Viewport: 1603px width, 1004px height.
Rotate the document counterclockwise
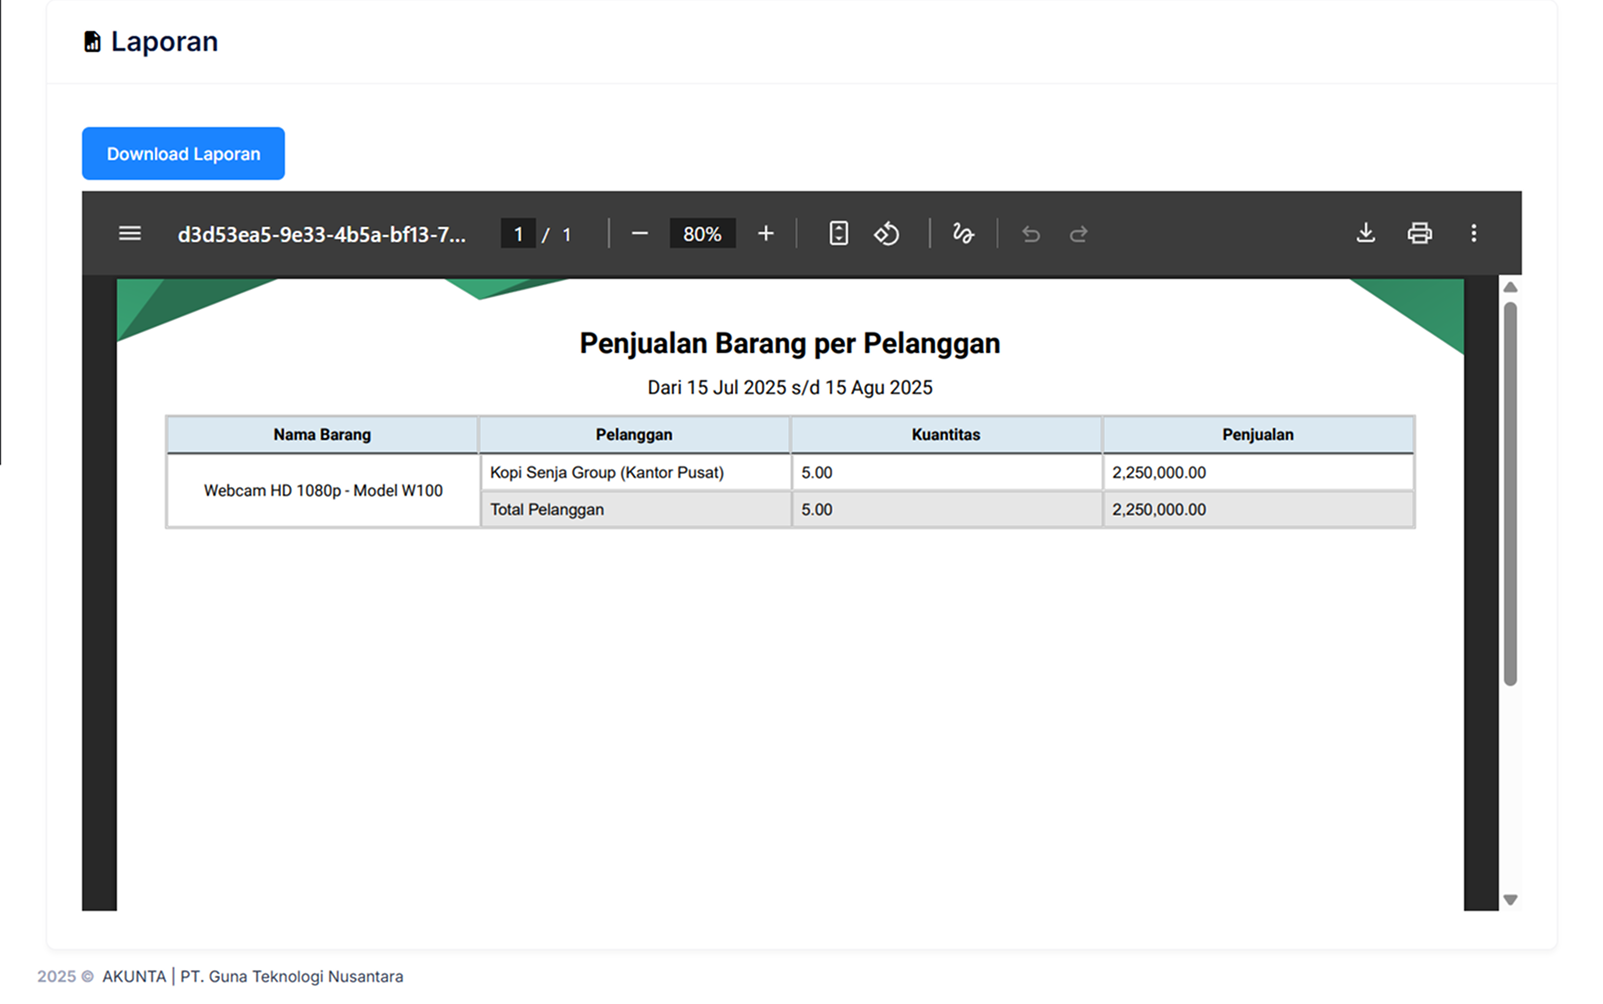click(886, 233)
